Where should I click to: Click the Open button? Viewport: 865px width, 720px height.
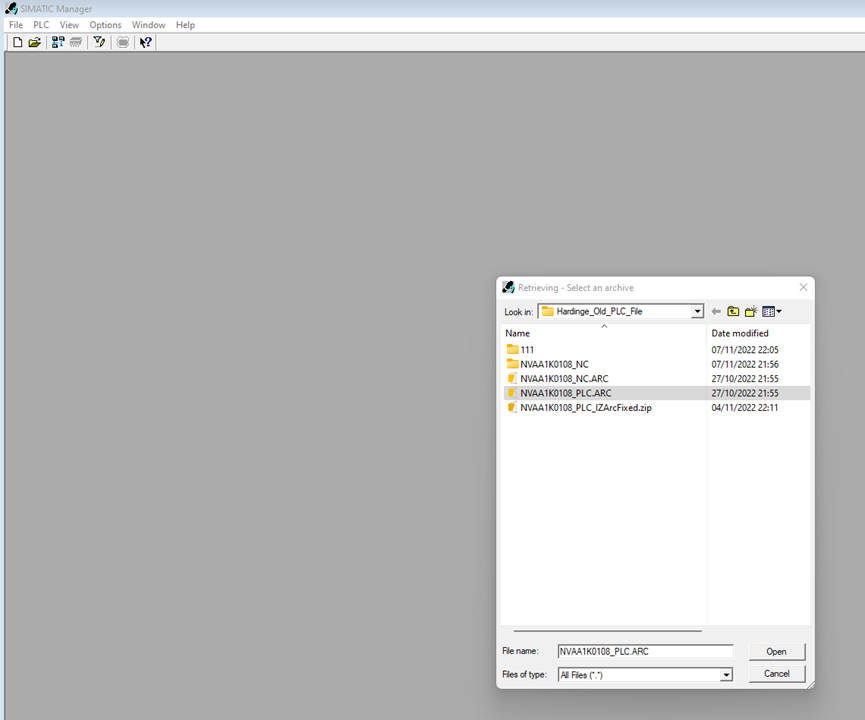tap(777, 652)
